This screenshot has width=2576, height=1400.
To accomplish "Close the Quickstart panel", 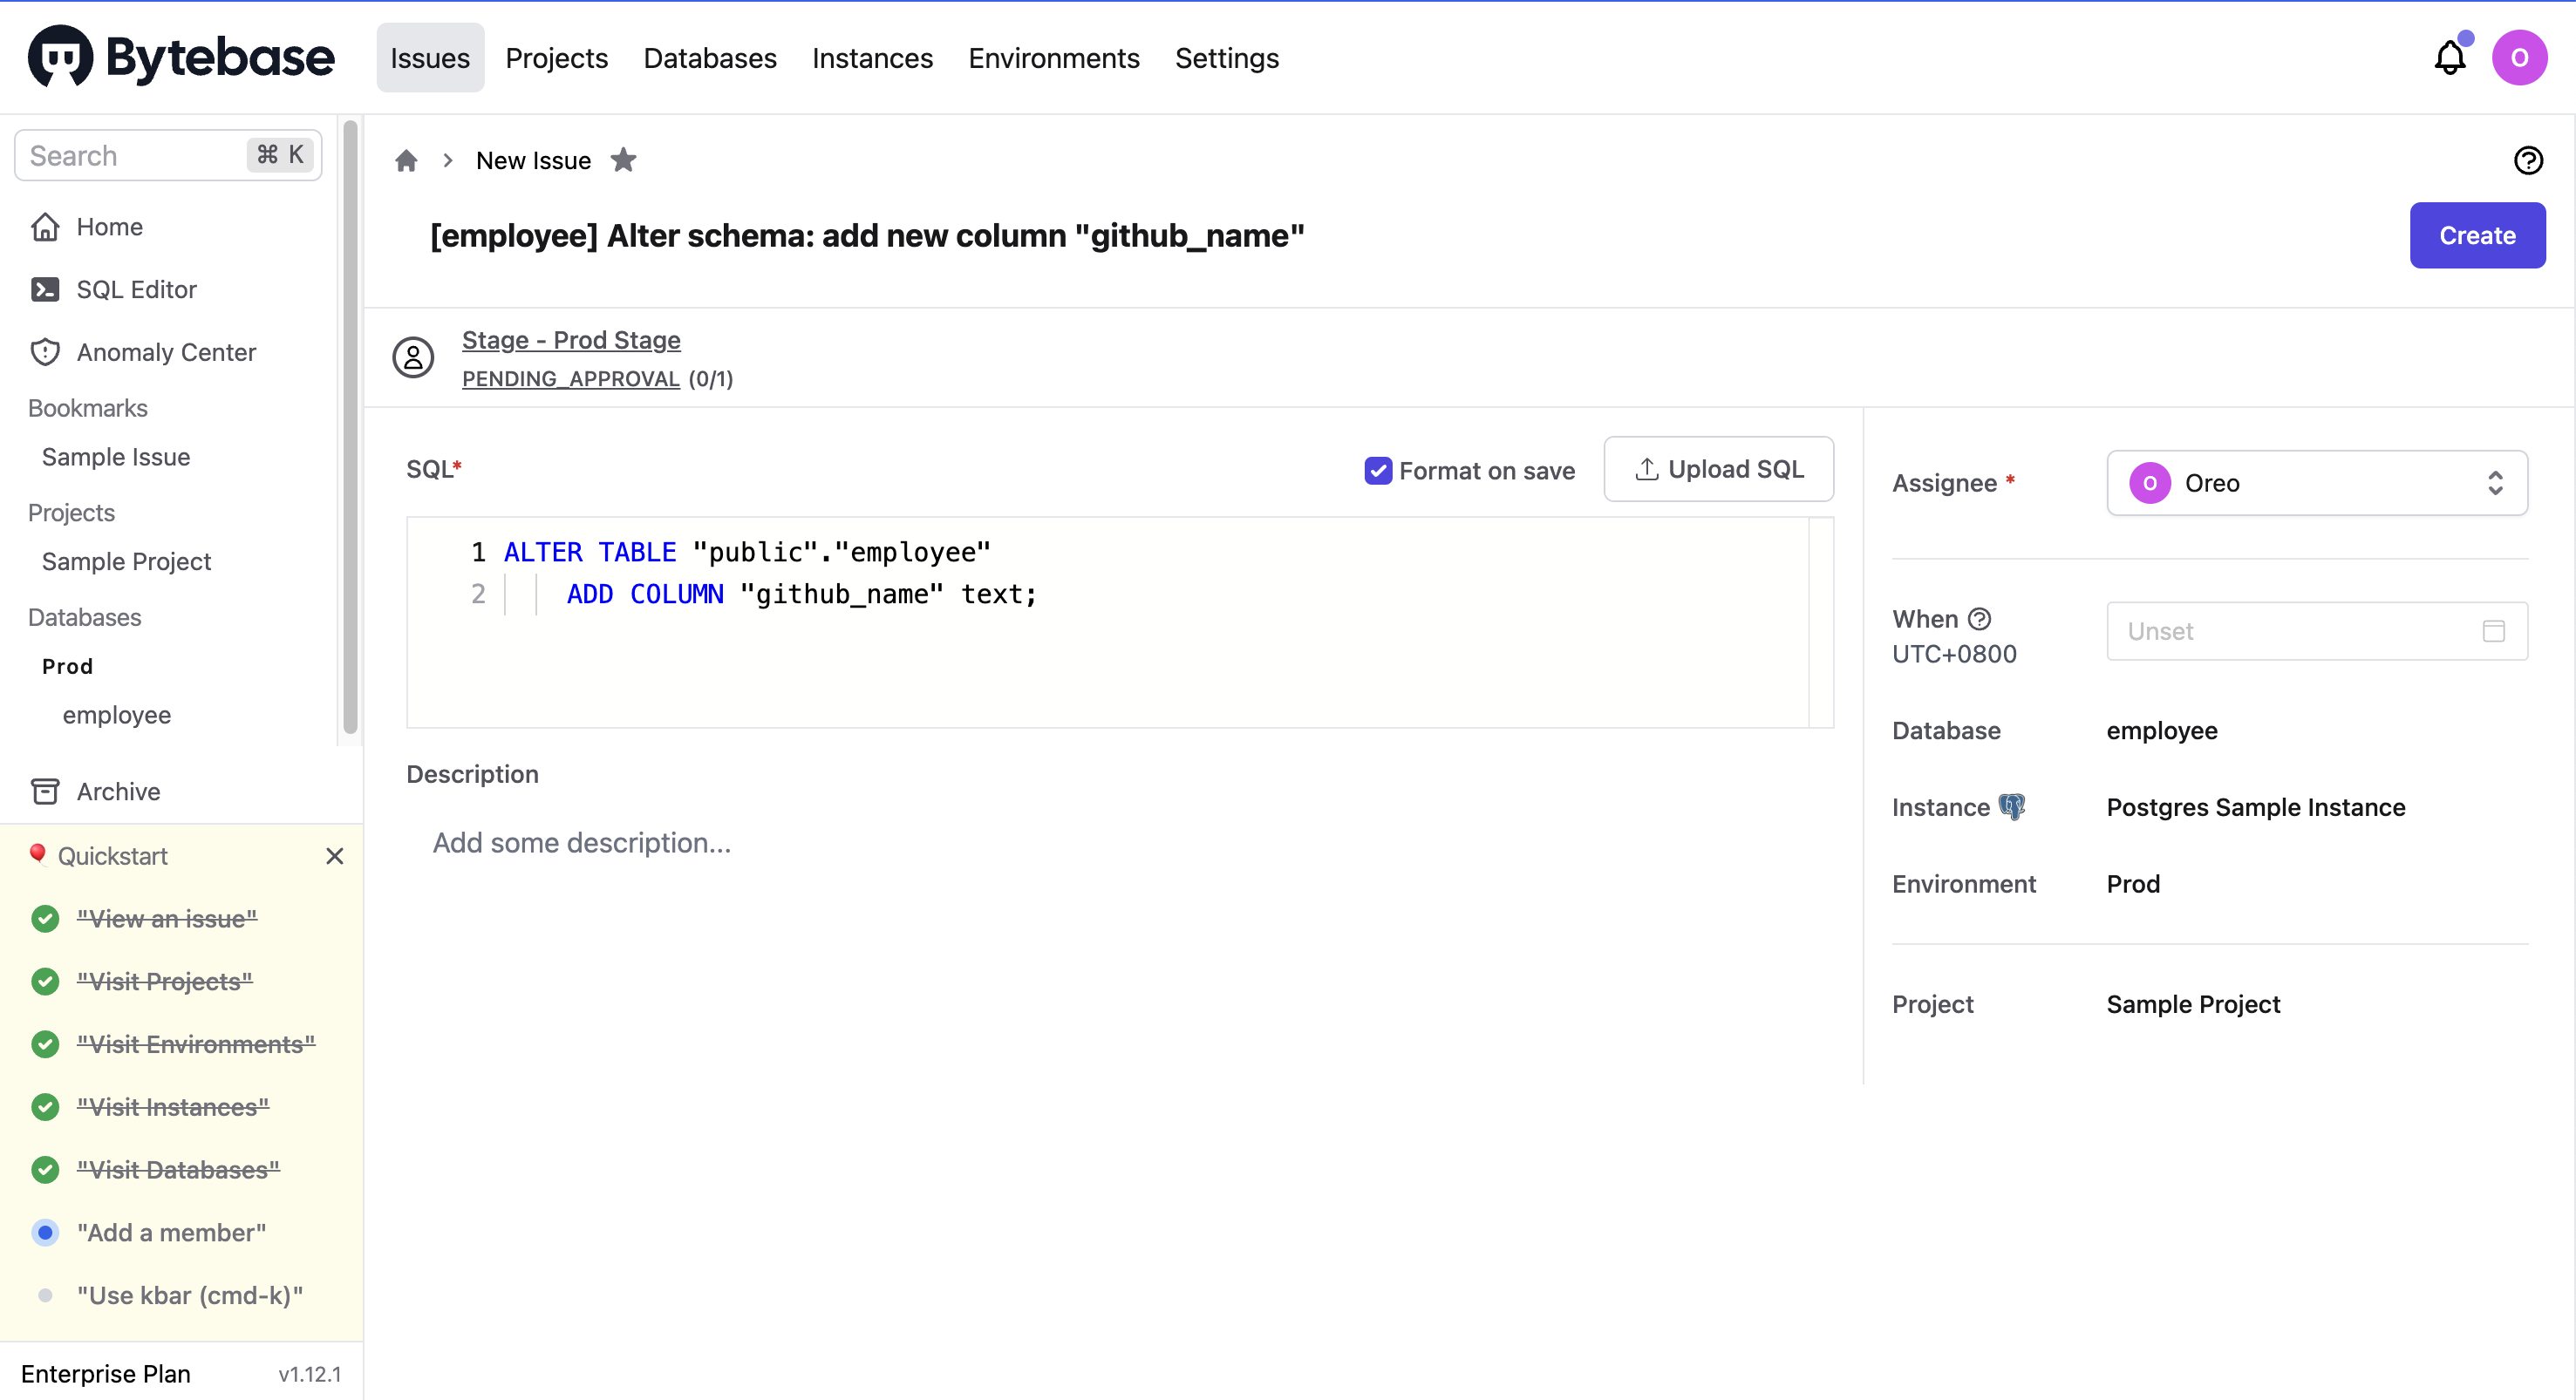I will click(334, 856).
